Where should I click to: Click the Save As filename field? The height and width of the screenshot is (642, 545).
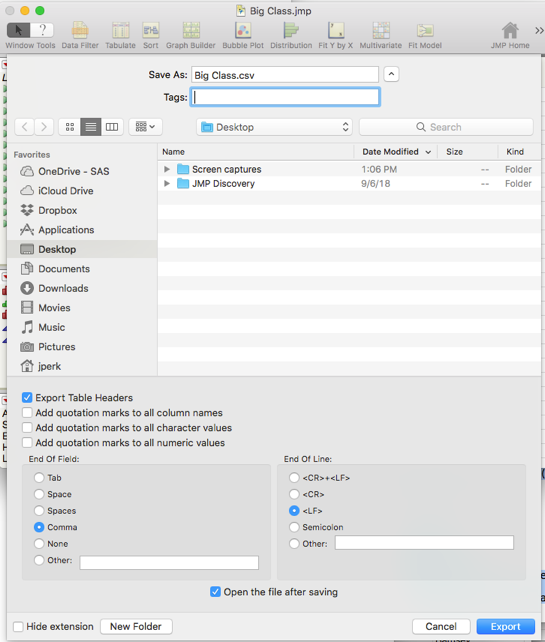click(285, 75)
